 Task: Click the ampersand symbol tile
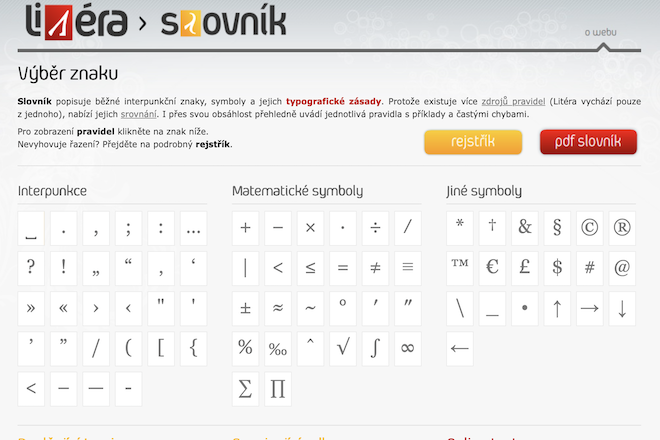coord(524,228)
